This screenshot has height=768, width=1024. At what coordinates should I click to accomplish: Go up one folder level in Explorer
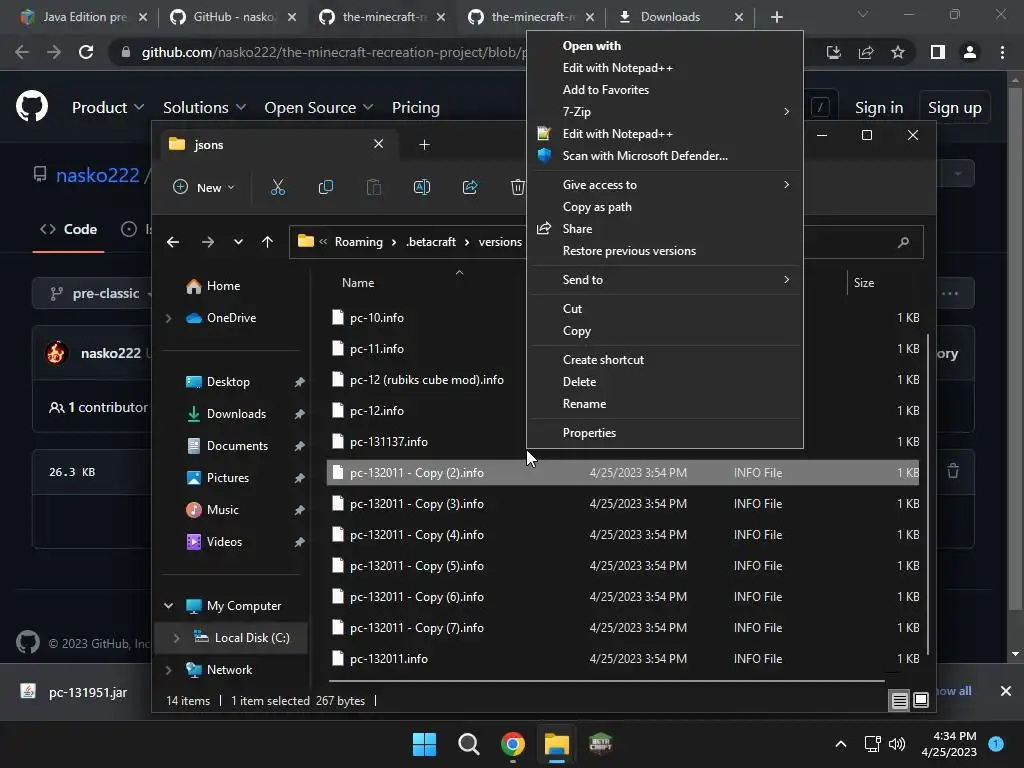pyautogui.click(x=267, y=242)
